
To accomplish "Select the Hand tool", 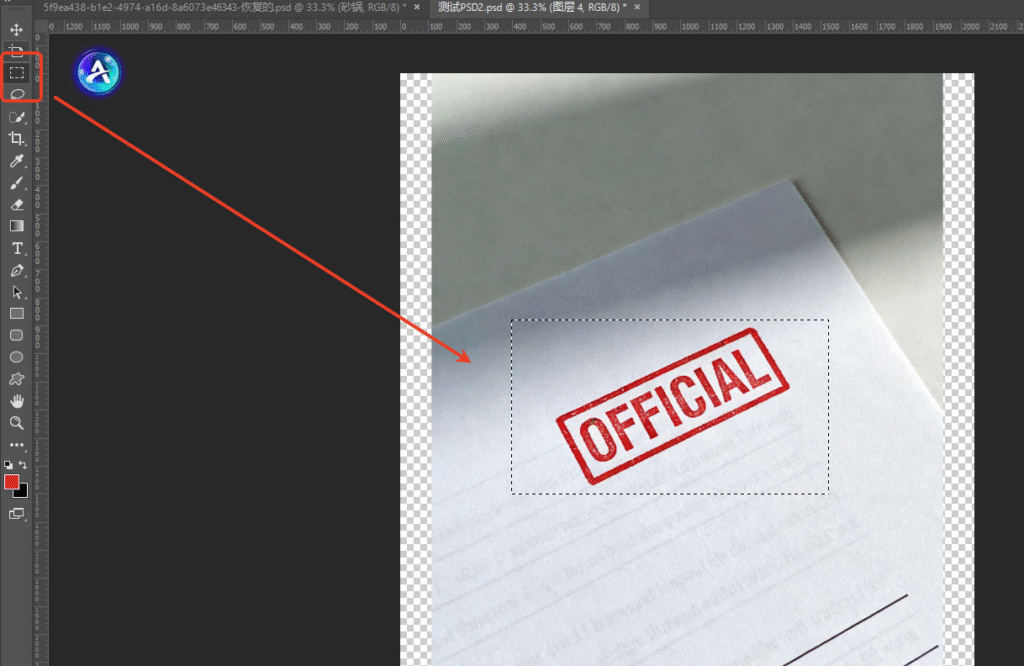I will (x=16, y=401).
